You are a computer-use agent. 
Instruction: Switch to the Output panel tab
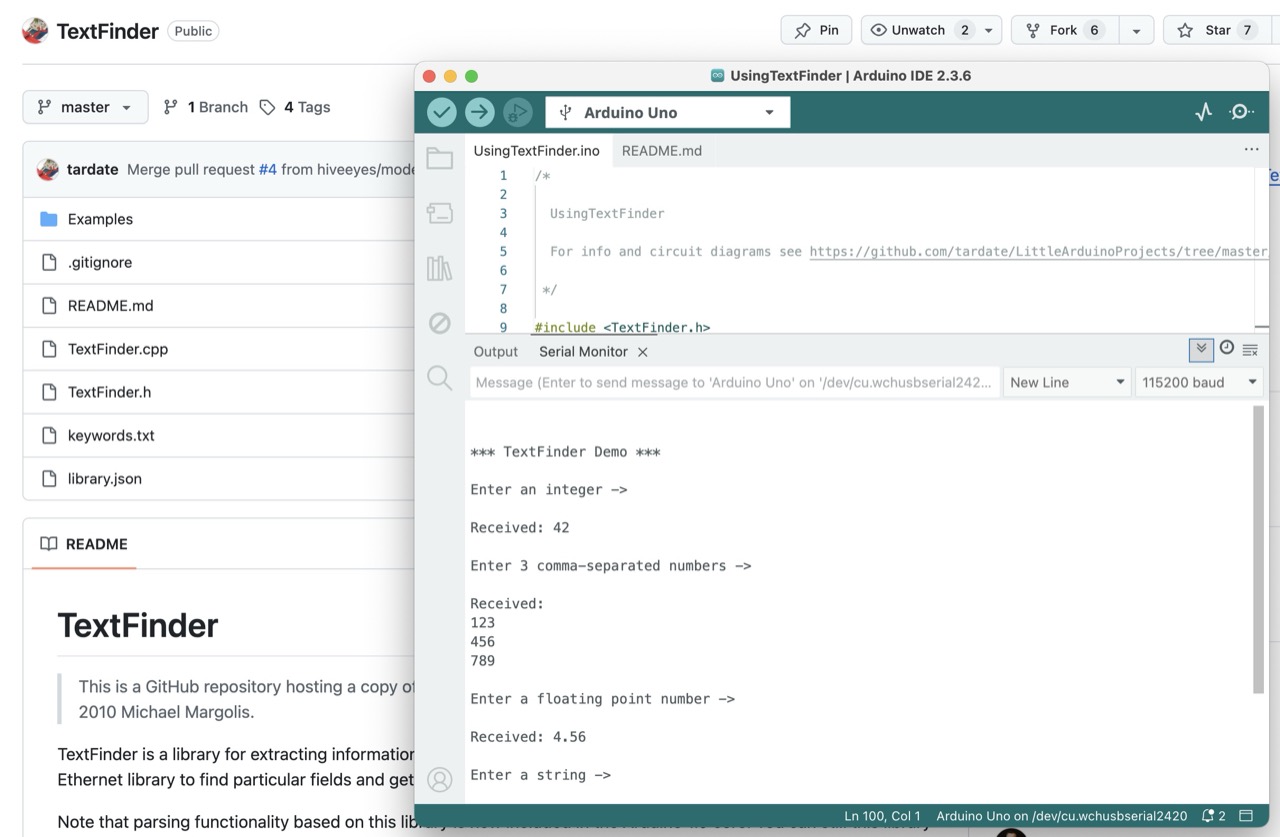click(x=495, y=352)
